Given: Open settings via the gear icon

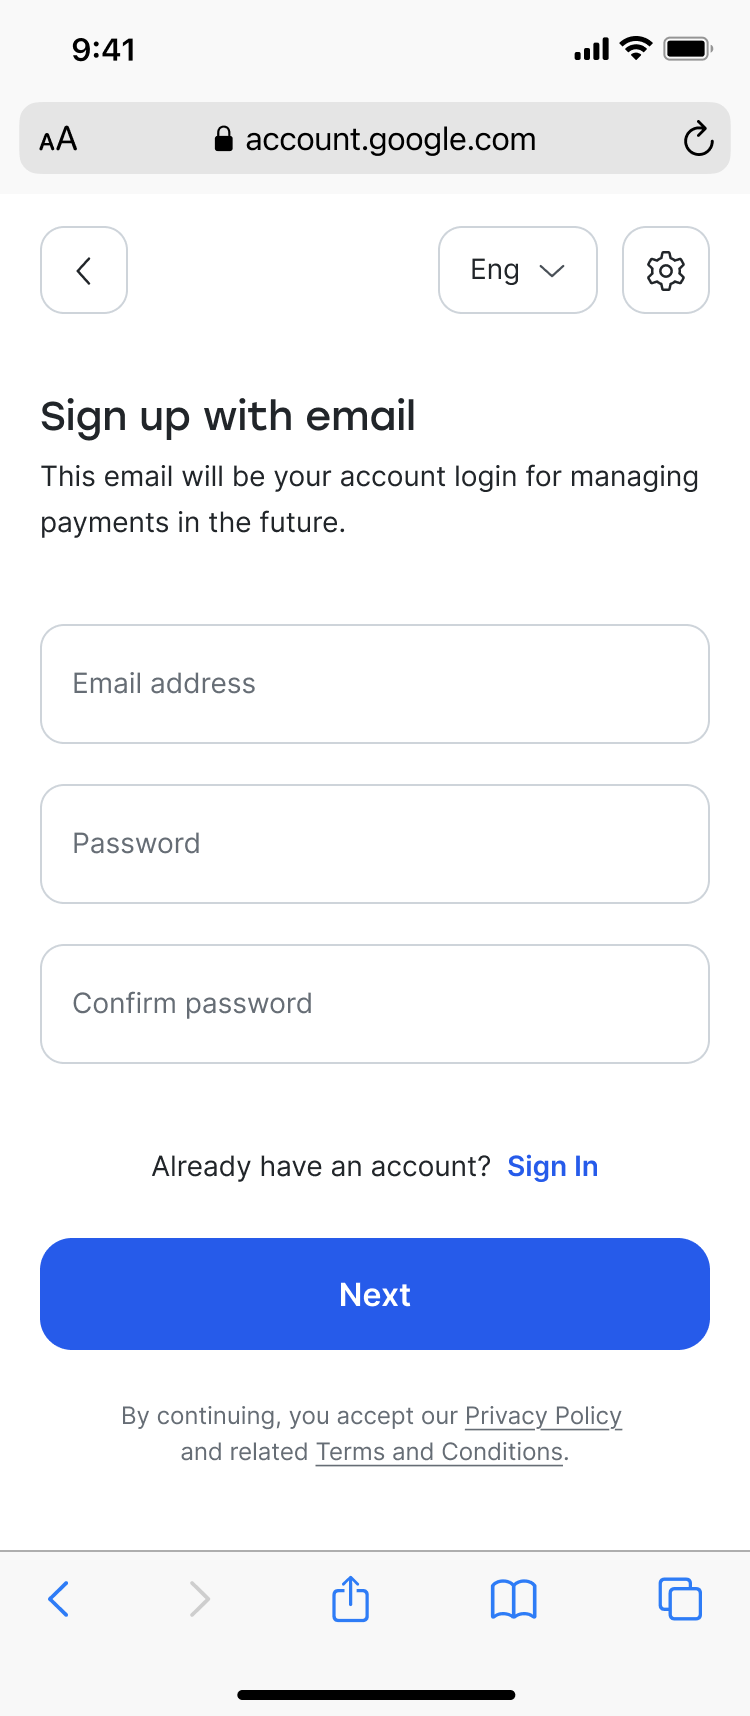Looking at the screenshot, I should [666, 270].
